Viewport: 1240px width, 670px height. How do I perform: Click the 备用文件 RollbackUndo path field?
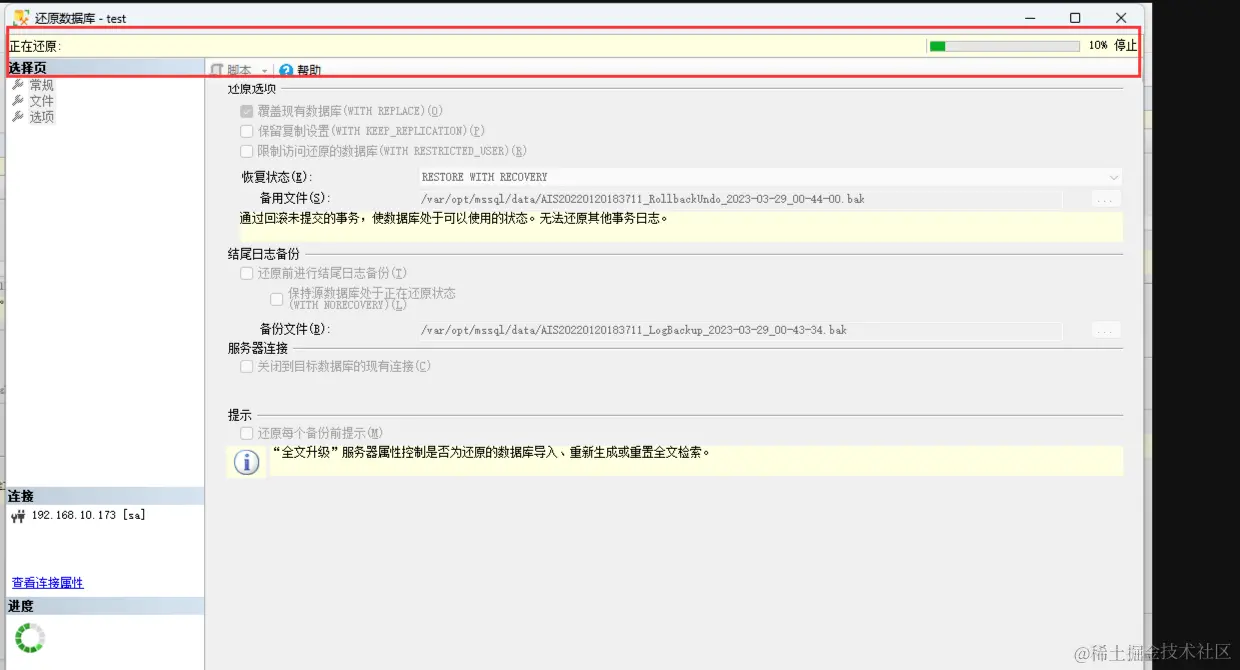pyautogui.click(x=740, y=199)
